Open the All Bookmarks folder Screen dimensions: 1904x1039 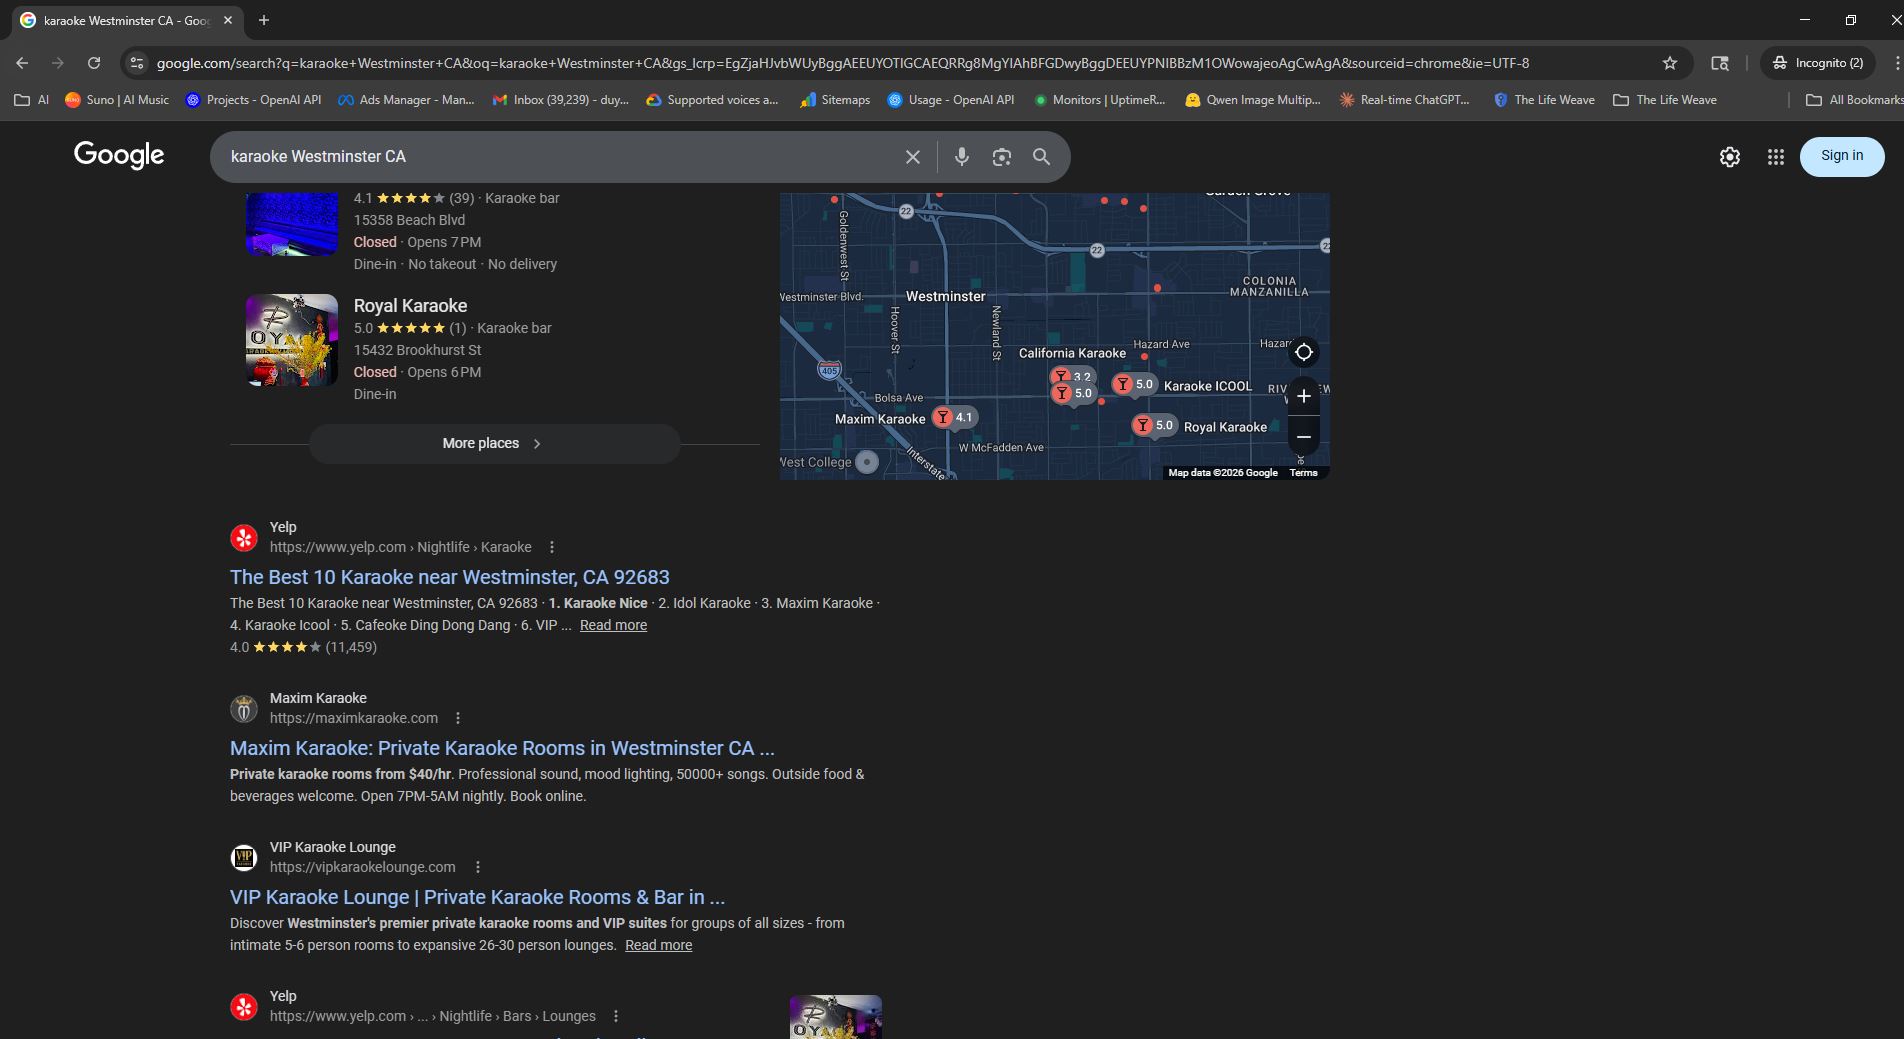1854,100
